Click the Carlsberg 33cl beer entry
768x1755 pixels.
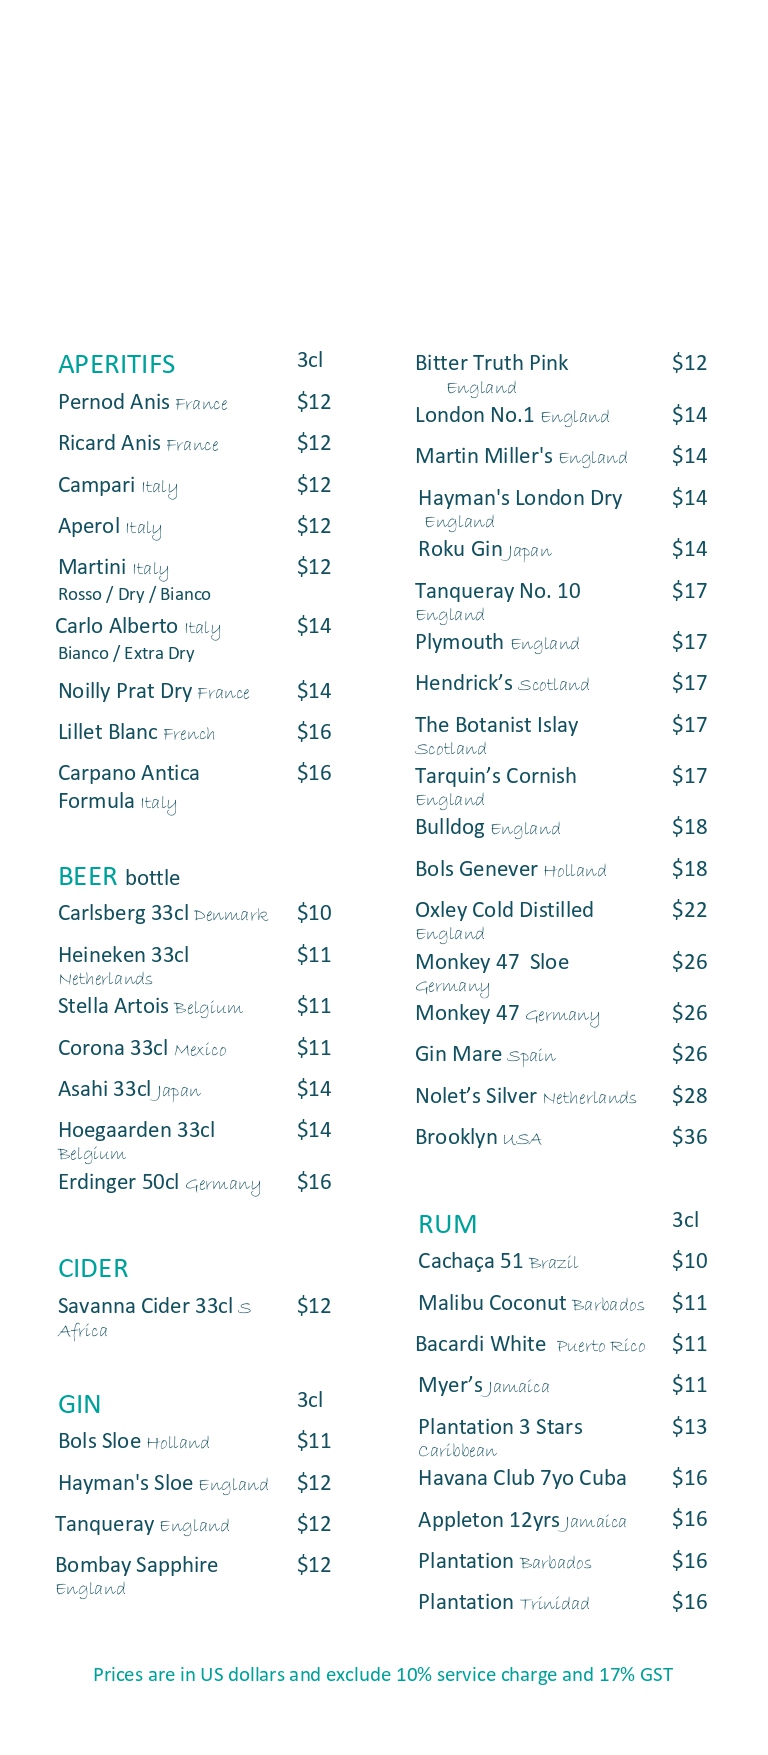point(123,913)
